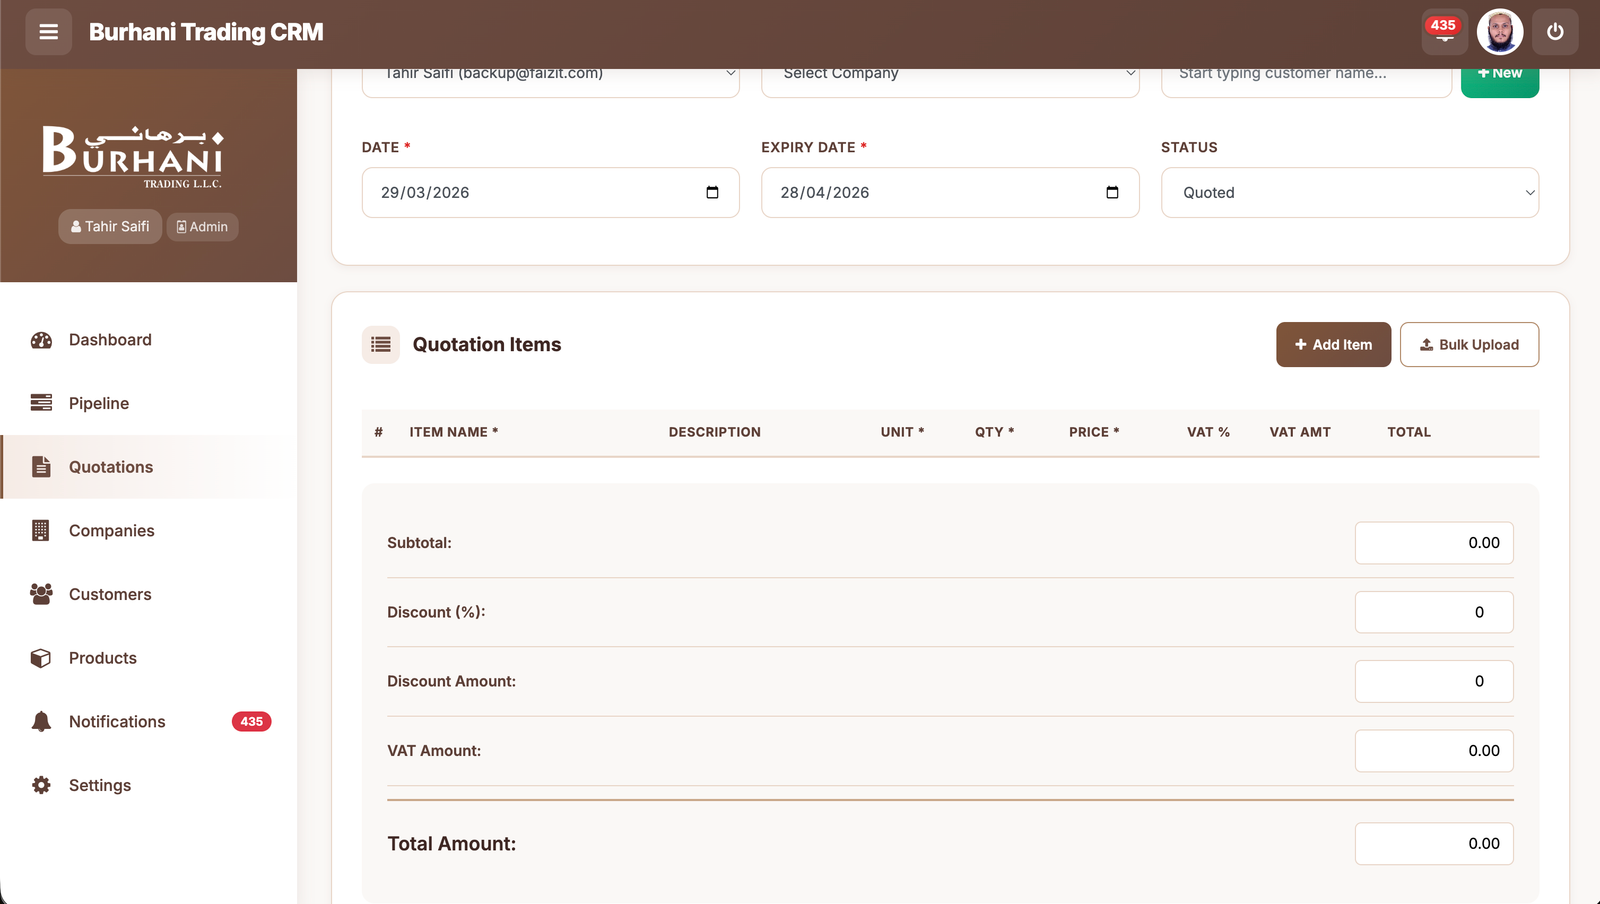1600x904 pixels.
Task: Click the Bulk Upload button
Action: click(1469, 344)
